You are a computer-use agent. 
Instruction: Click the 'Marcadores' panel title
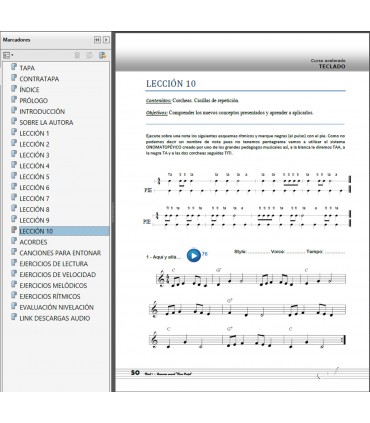[16, 40]
